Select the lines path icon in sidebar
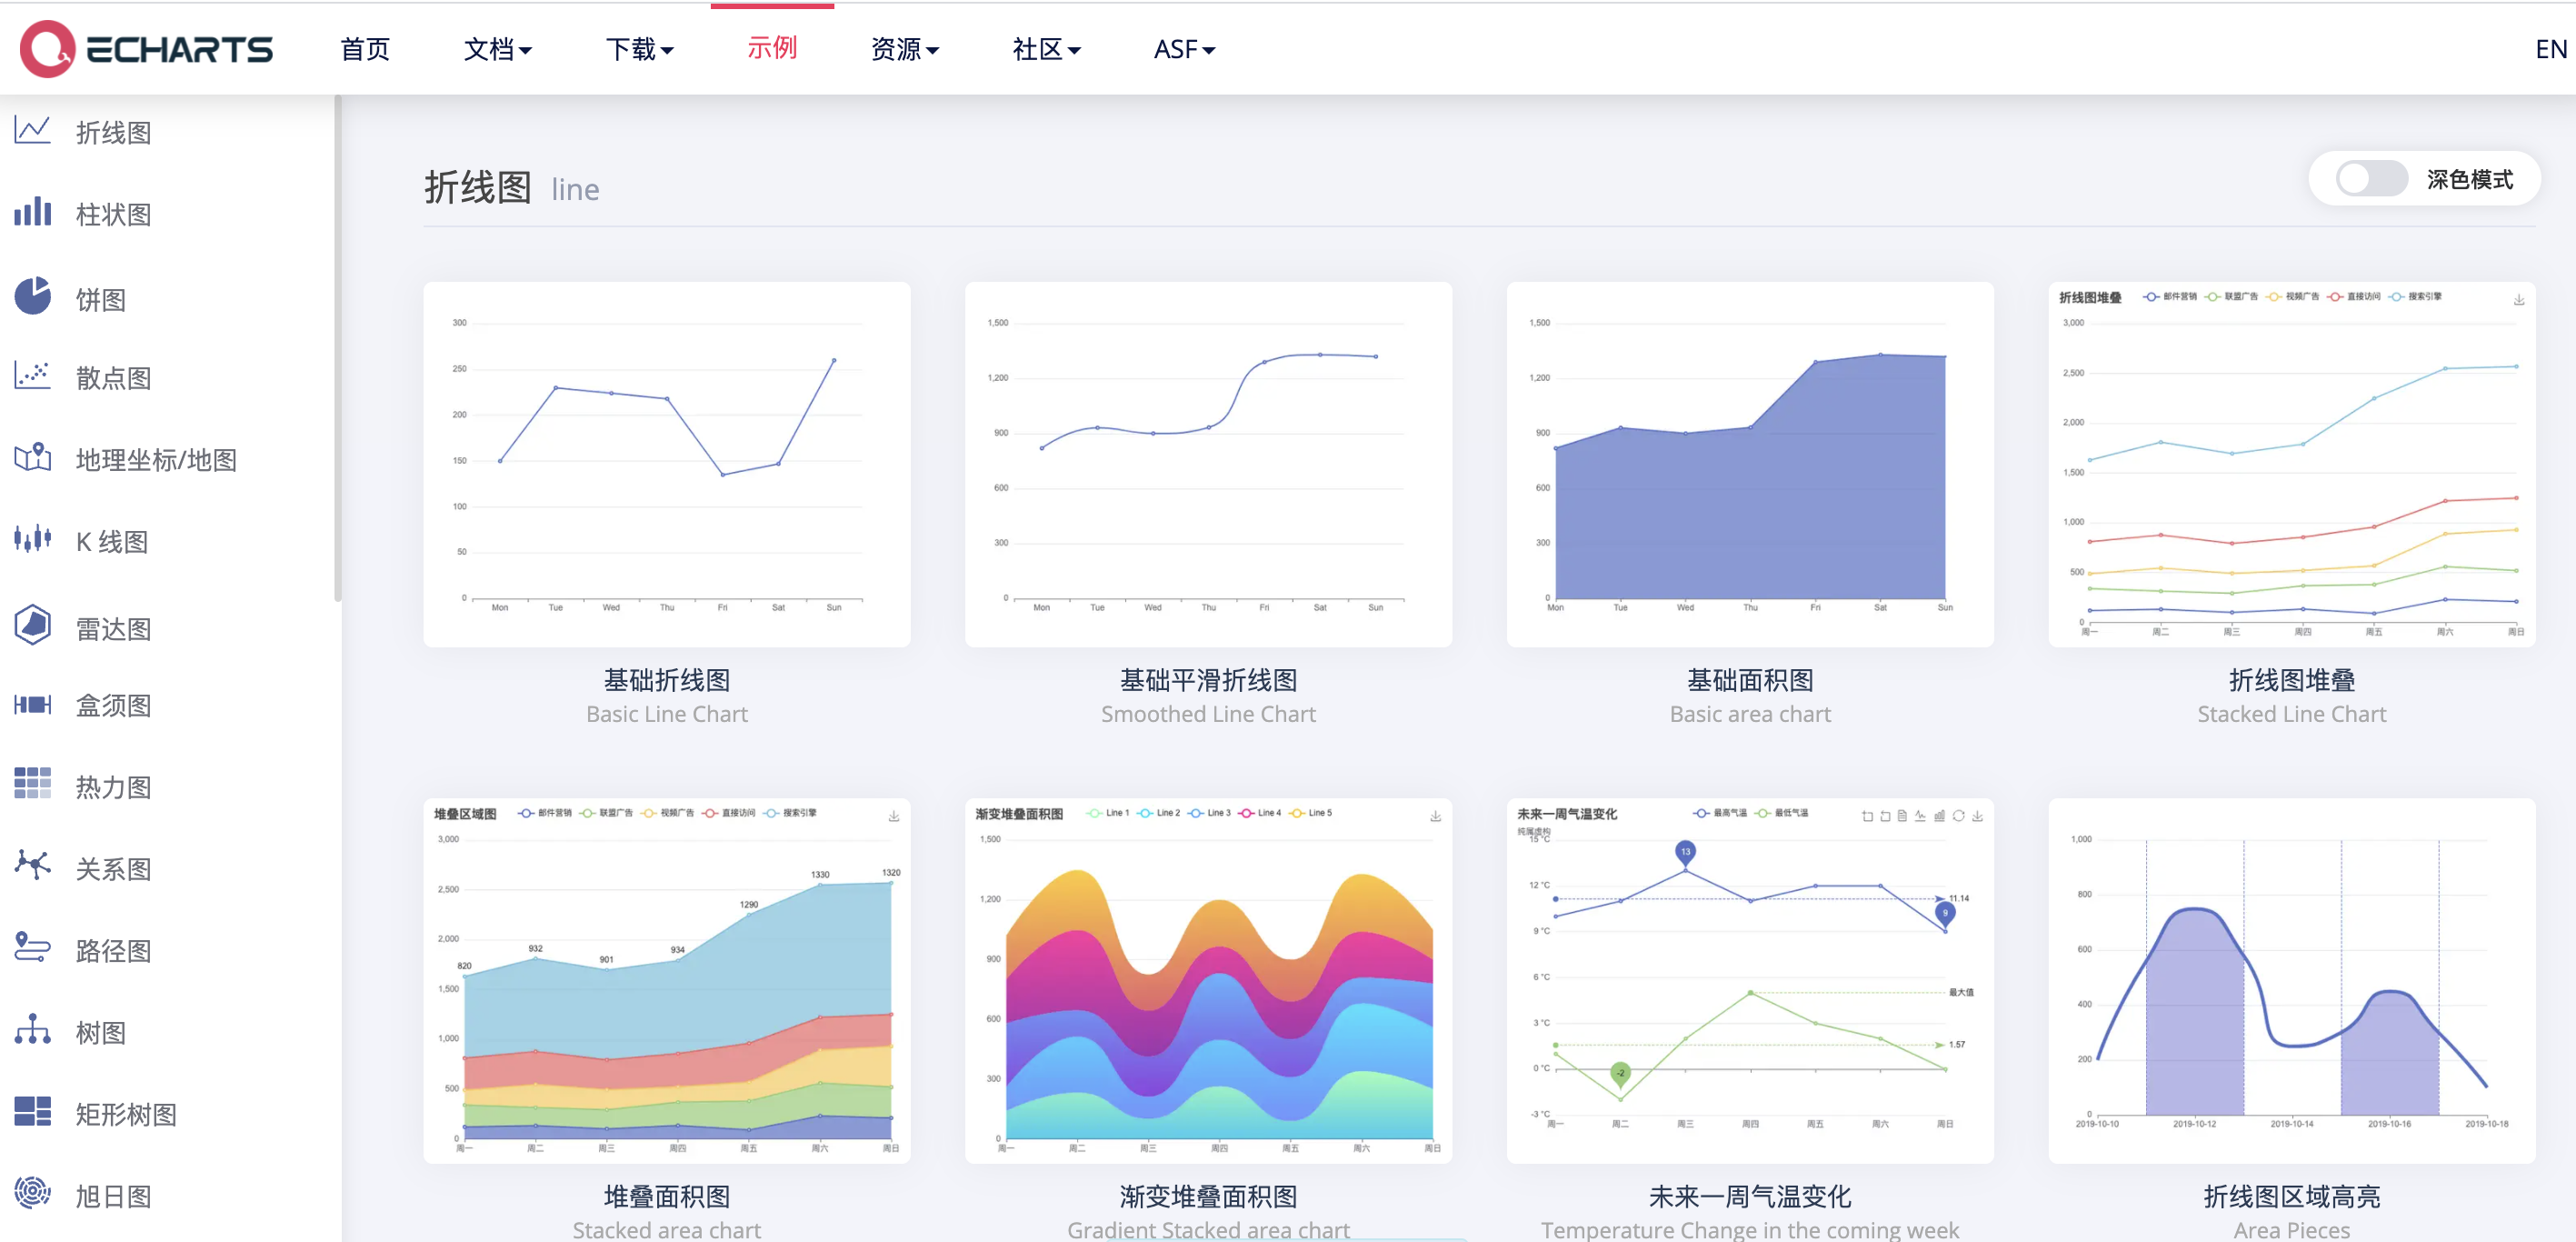2576x1242 pixels. (32, 947)
